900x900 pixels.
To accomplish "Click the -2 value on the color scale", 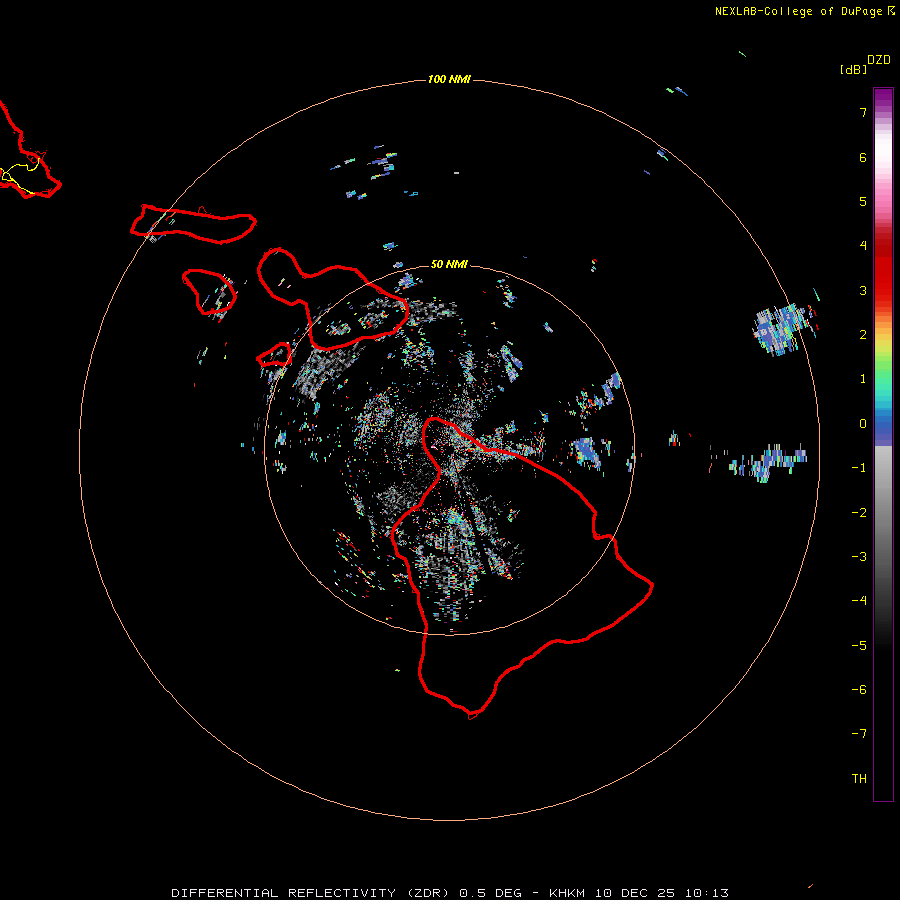I will 859,513.
